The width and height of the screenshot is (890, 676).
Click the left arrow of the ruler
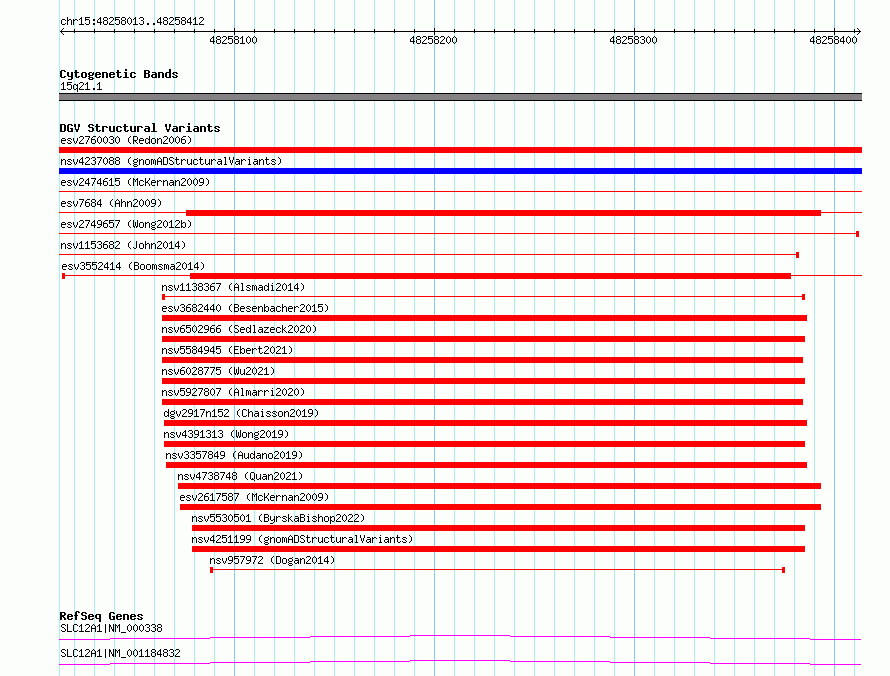click(62, 32)
